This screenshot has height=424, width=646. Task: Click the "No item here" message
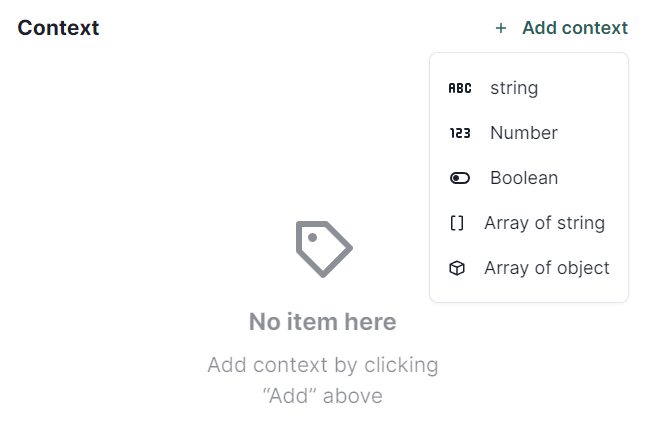322,322
